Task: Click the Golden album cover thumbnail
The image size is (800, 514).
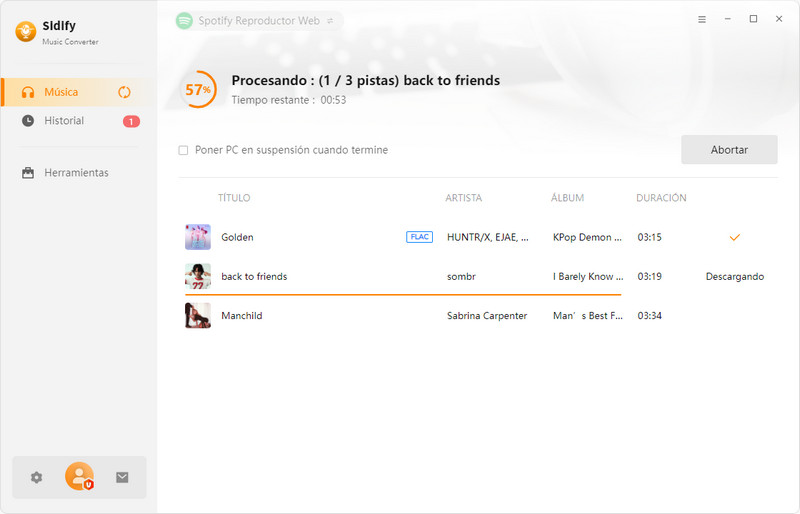Action: 198,237
